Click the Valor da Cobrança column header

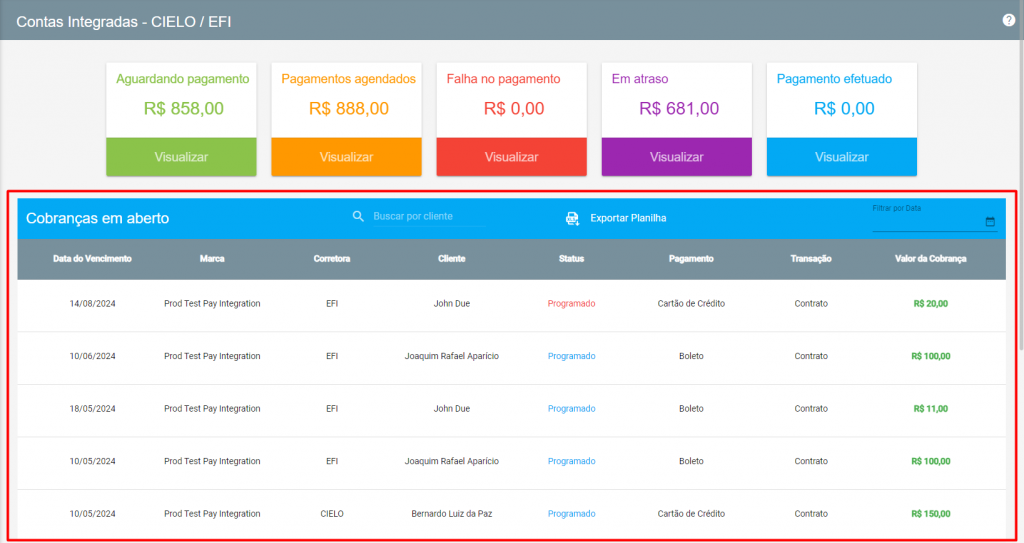(931, 259)
